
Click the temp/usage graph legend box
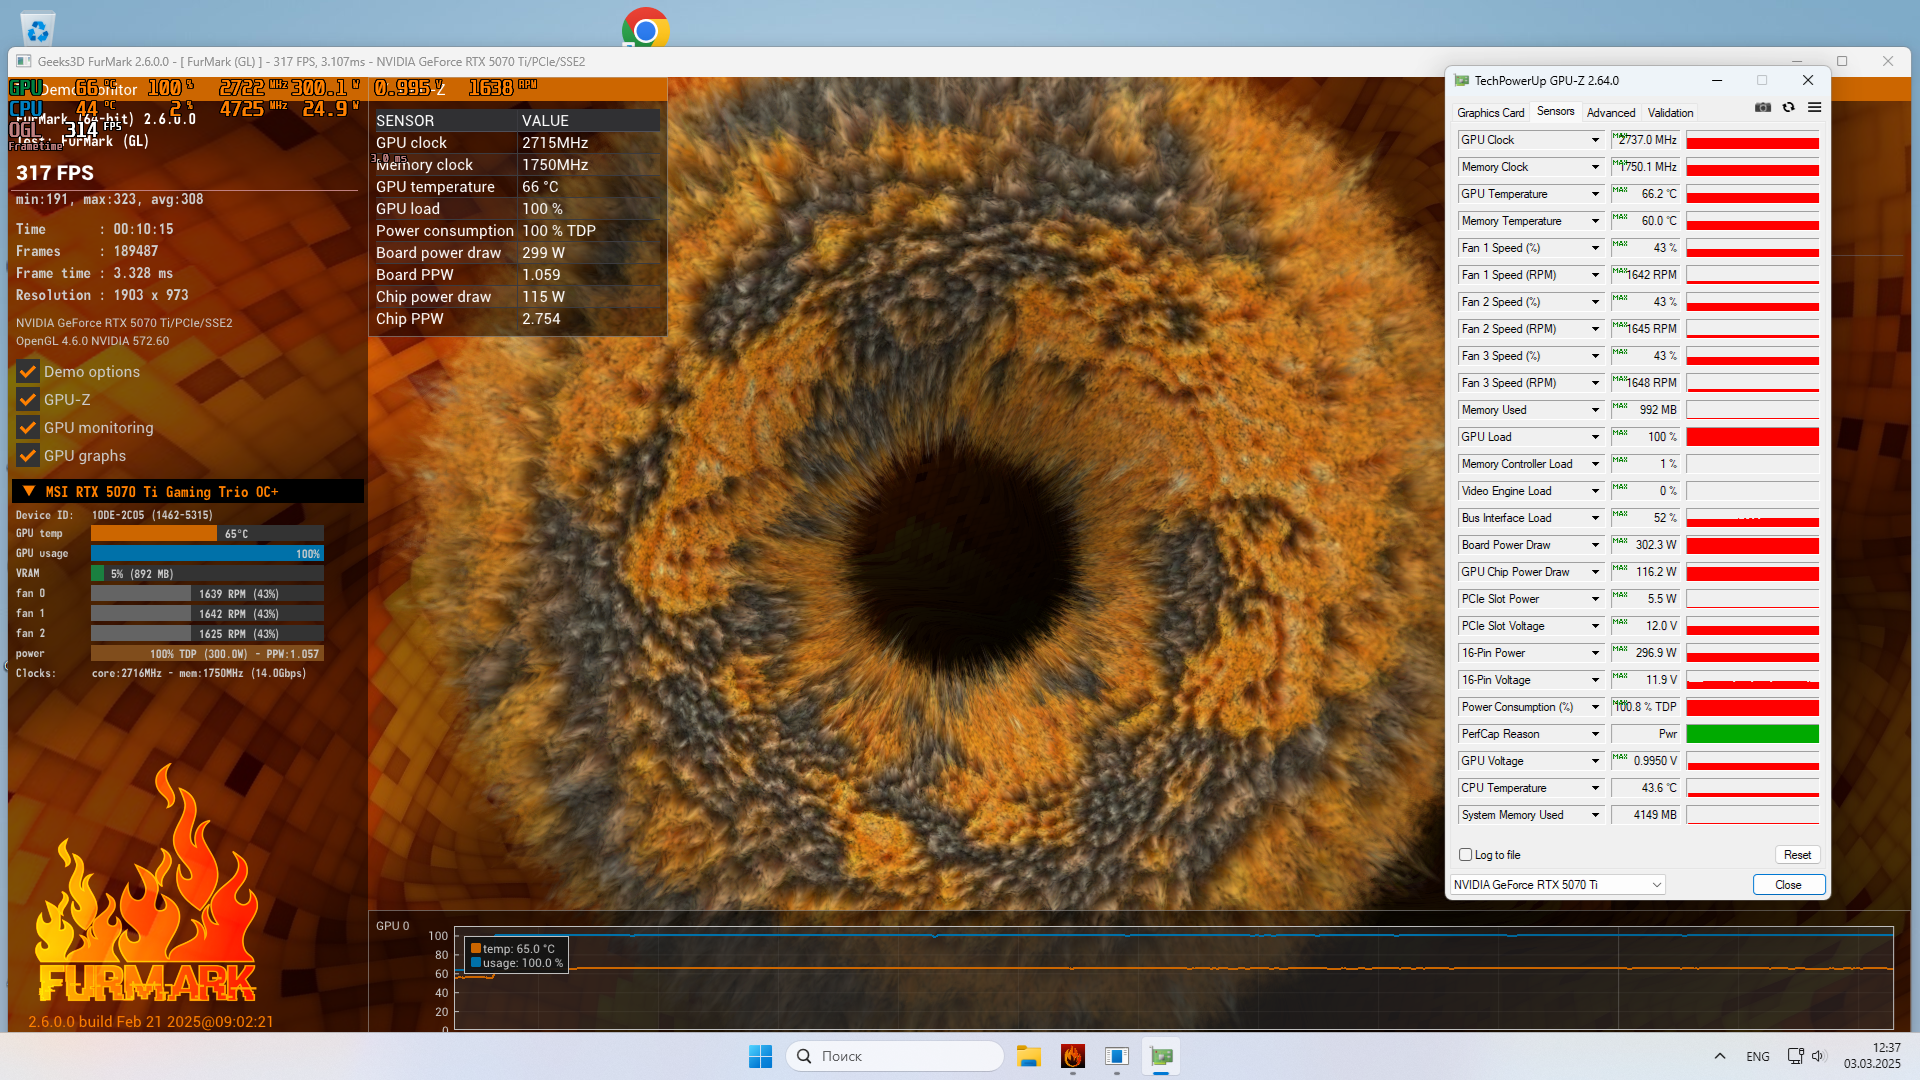(x=516, y=955)
